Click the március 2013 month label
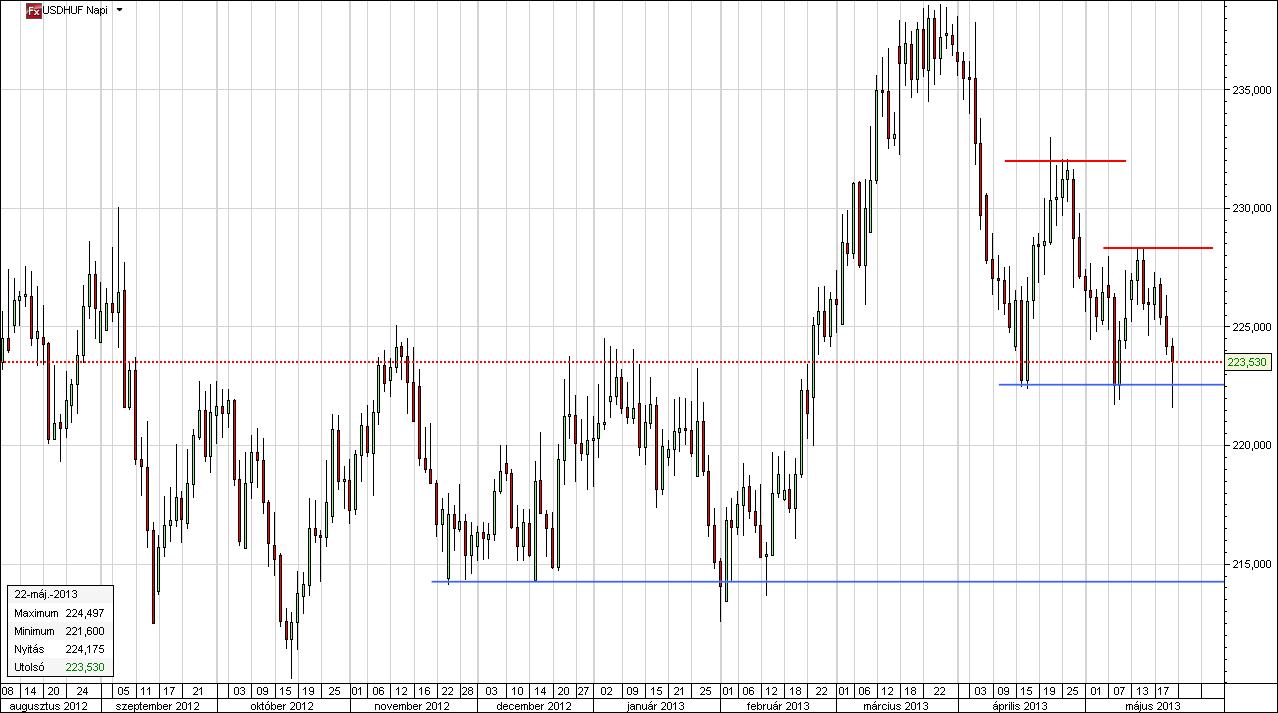 point(896,705)
